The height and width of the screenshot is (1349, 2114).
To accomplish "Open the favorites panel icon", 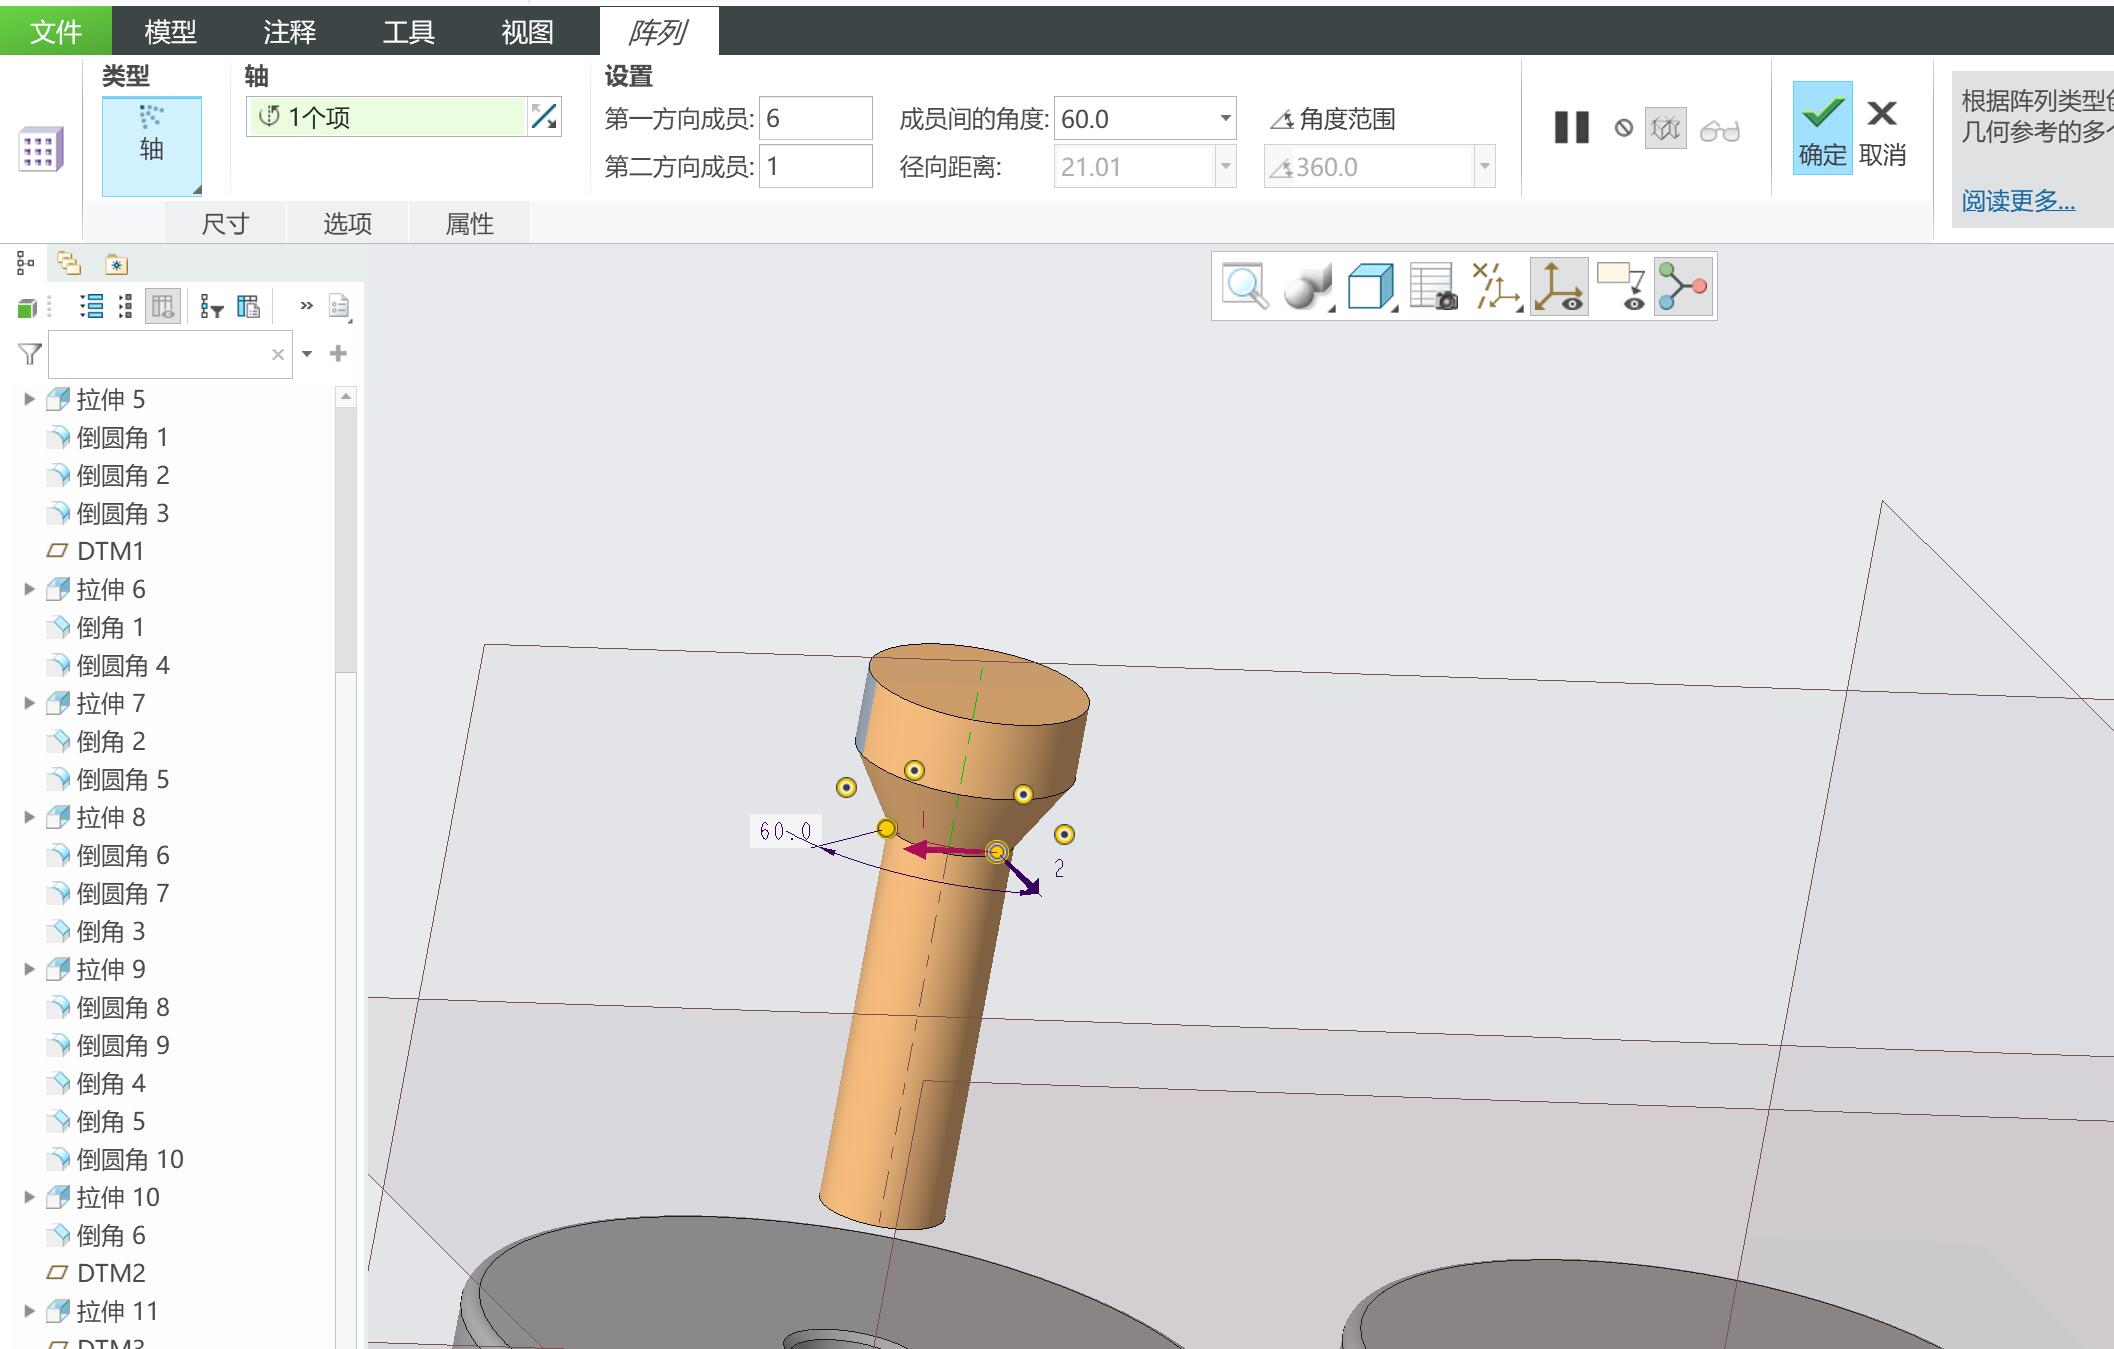I will tap(116, 264).
